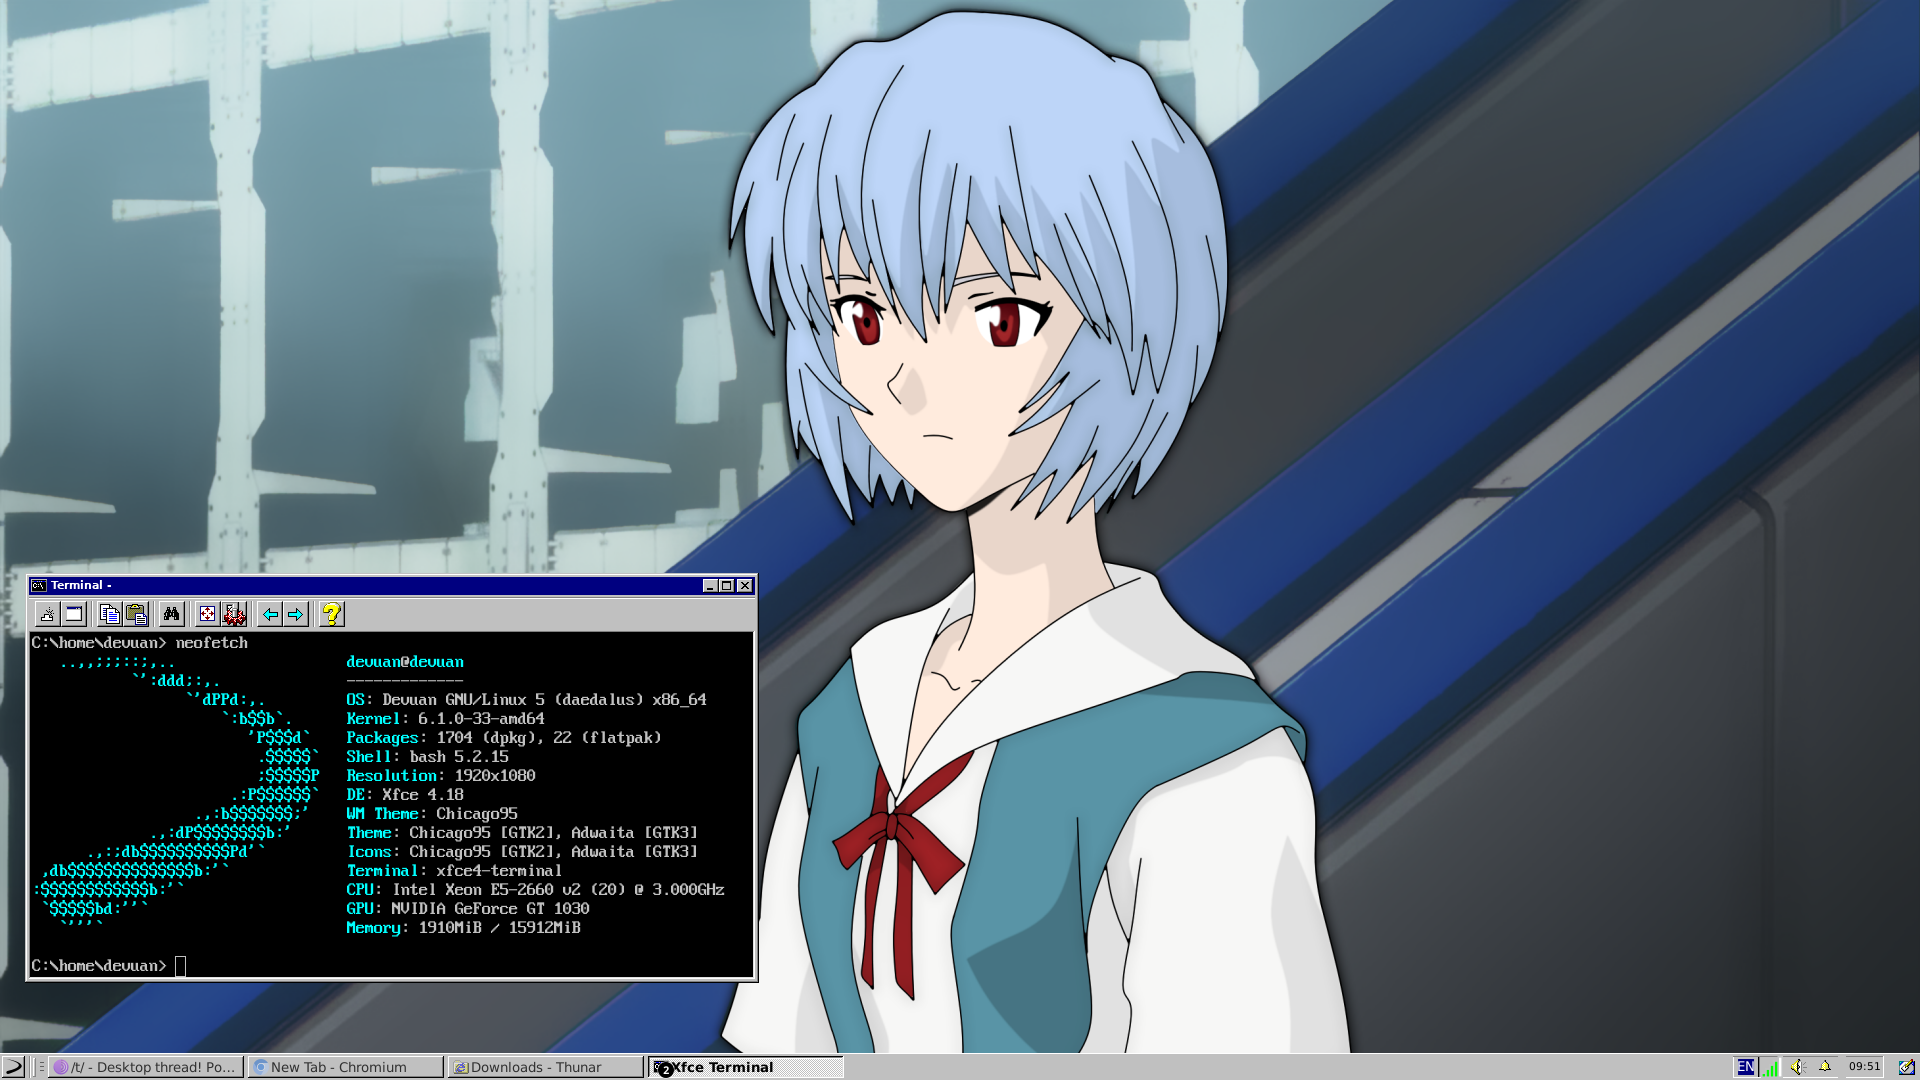
Task: Go to previous tab with left arrow
Action: tap(270, 614)
